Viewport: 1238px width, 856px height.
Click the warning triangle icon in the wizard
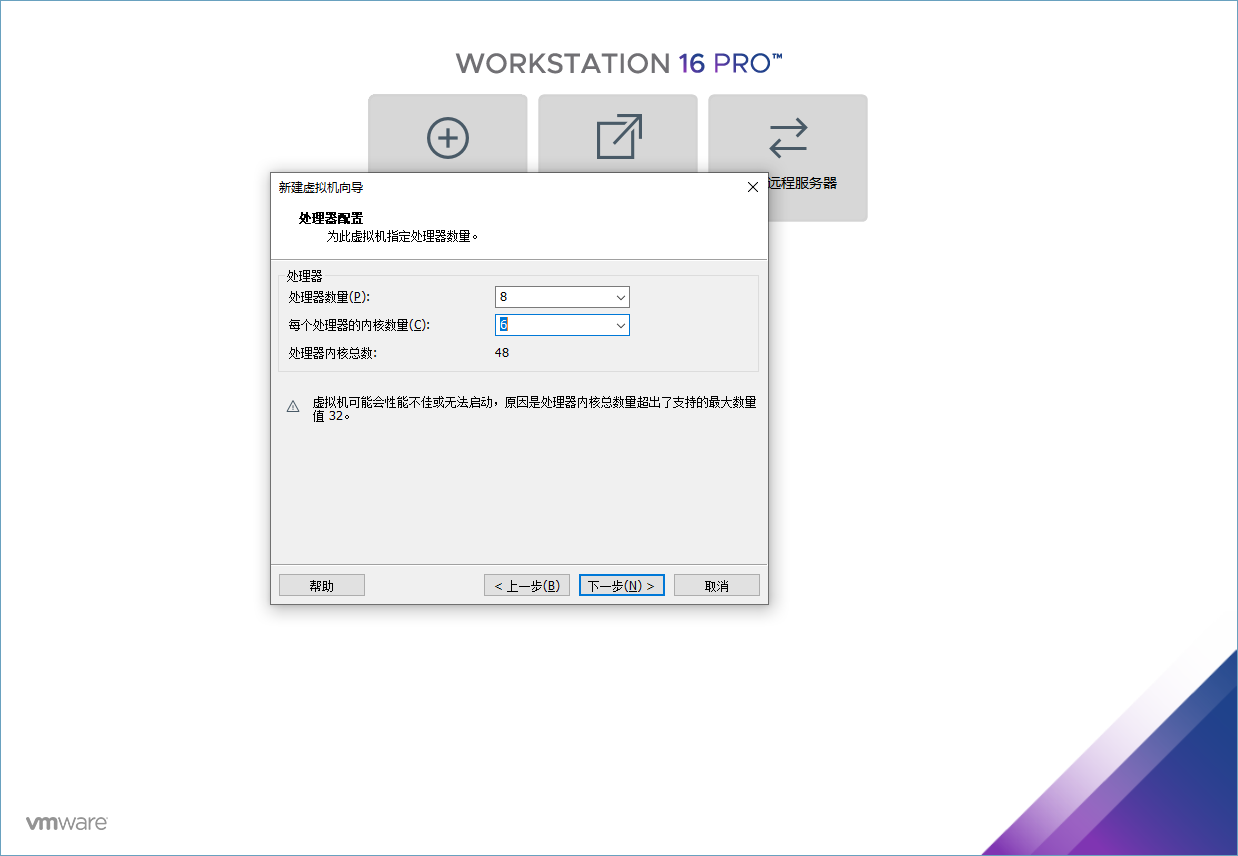pos(293,407)
